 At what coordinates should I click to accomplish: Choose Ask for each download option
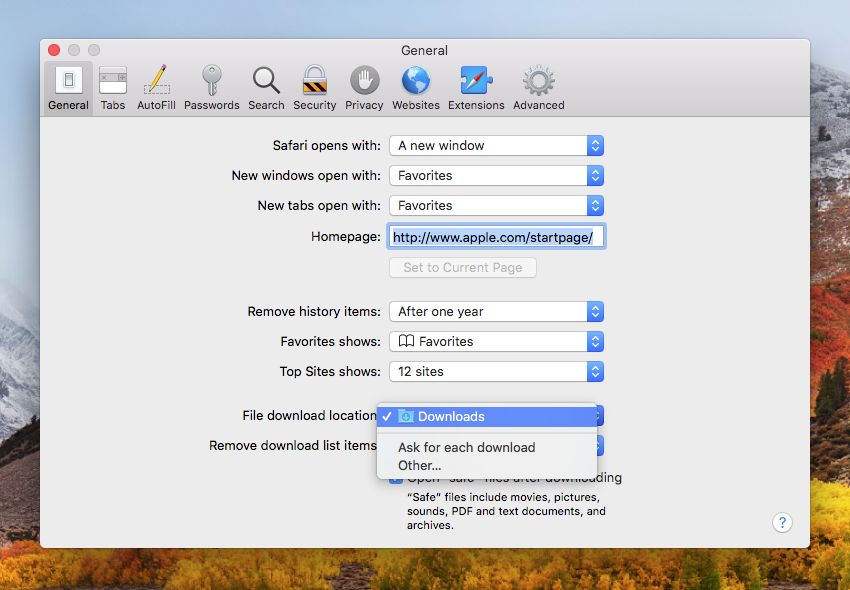click(x=465, y=447)
